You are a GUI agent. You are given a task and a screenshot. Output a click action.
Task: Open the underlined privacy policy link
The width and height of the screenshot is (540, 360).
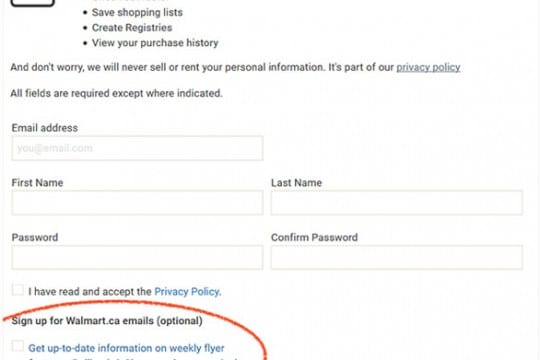428,67
